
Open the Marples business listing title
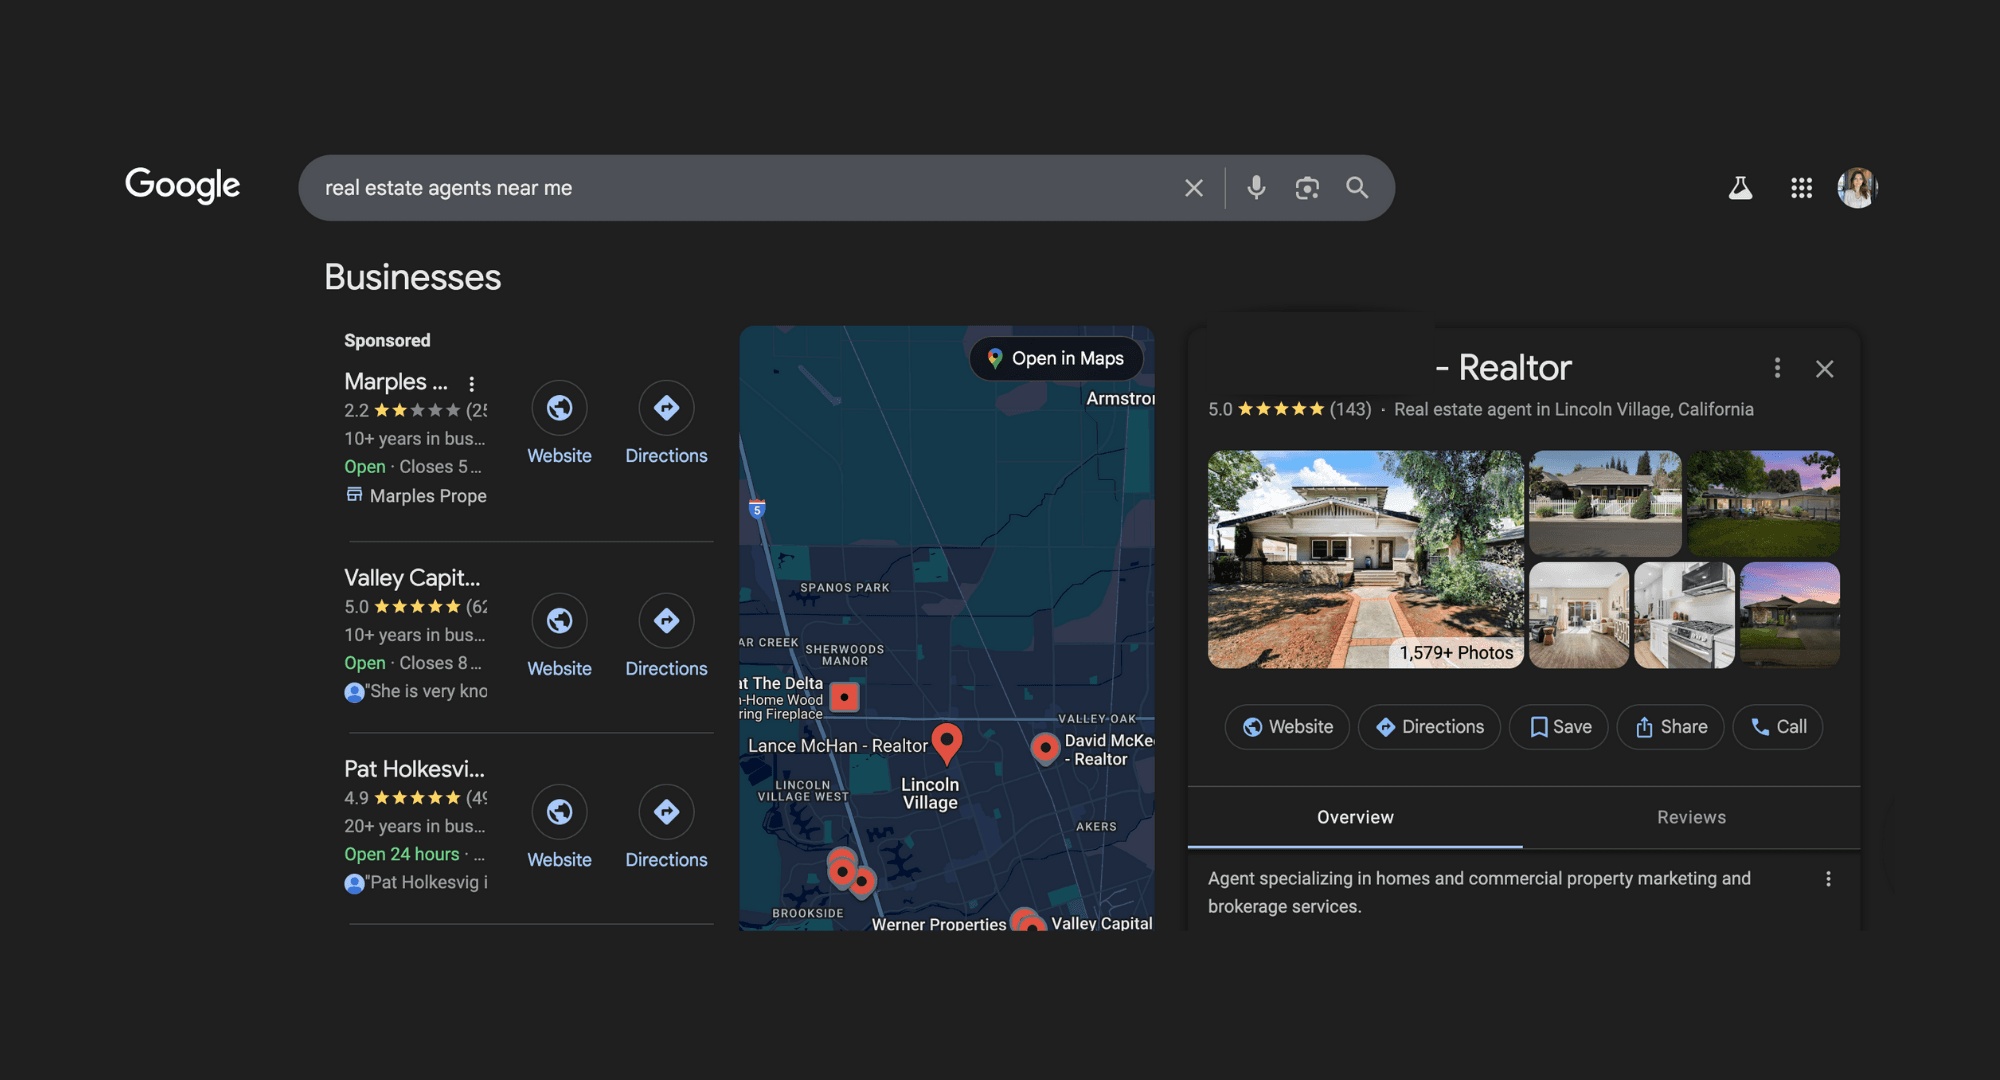(x=396, y=382)
